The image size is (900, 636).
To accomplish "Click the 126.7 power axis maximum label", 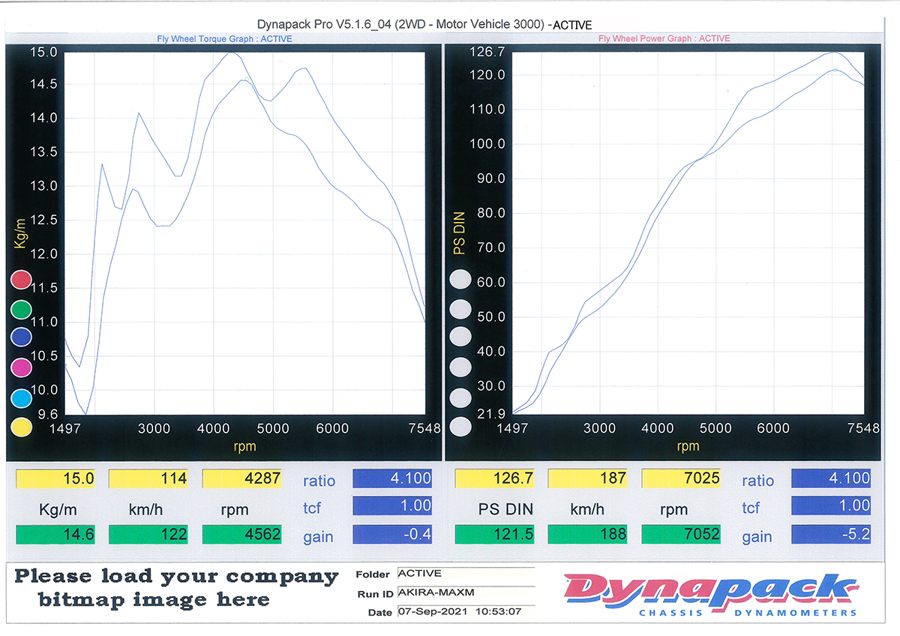I will pyautogui.click(x=487, y=52).
